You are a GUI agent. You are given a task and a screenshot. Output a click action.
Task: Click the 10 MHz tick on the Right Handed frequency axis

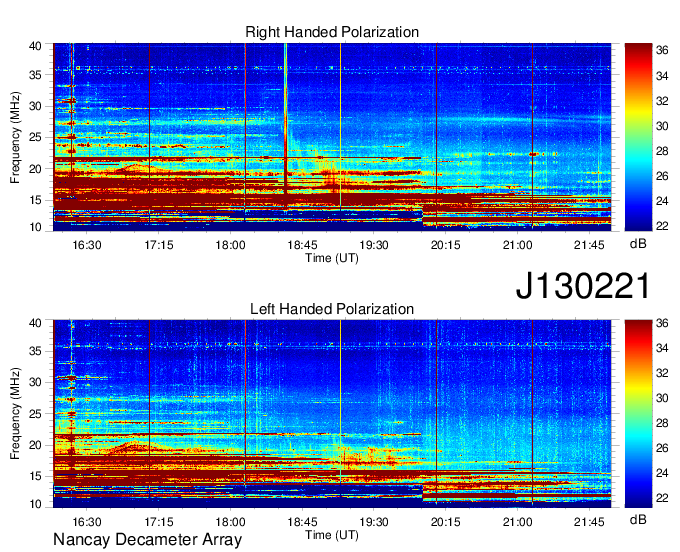35,227
